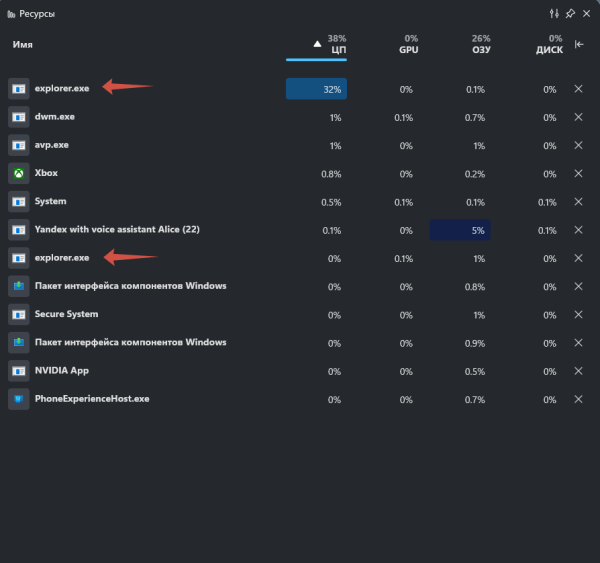Close the Xbox process using its X
This screenshot has width=600, height=563.
(x=578, y=173)
